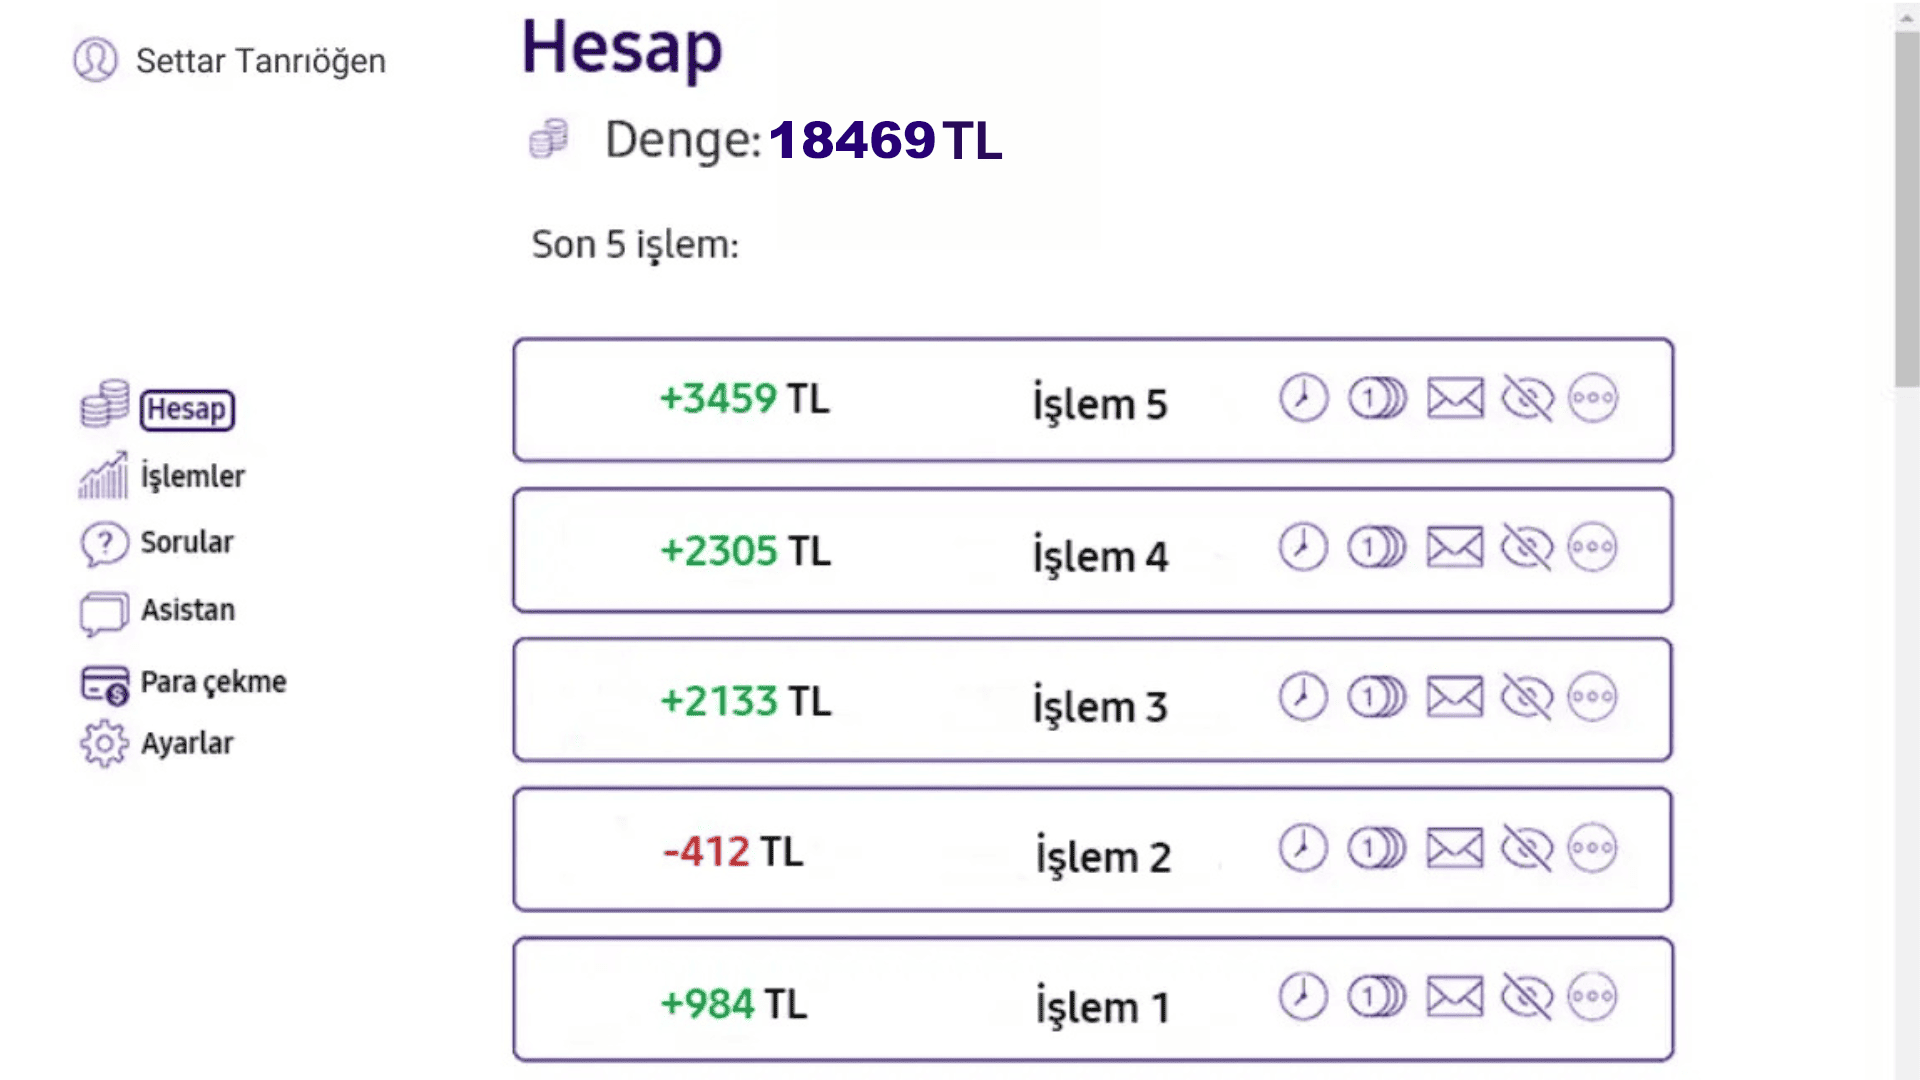Open envelope icon for İşlem 3
The width and height of the screenshot is (1920, 1080).
click(x=1454, y=698)
